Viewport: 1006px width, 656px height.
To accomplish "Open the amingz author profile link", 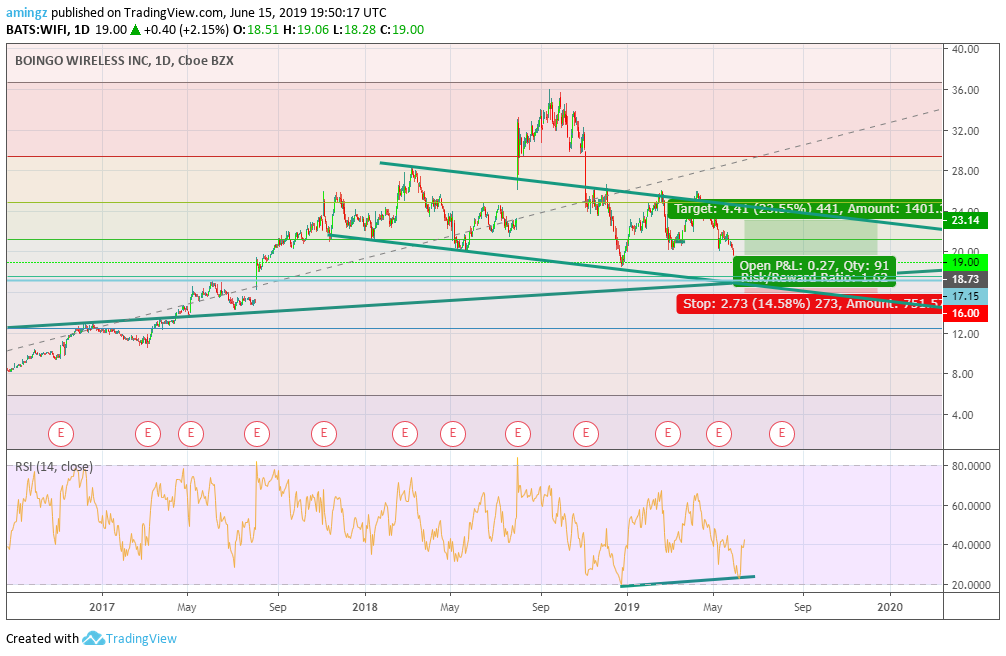I will [27, 13].
